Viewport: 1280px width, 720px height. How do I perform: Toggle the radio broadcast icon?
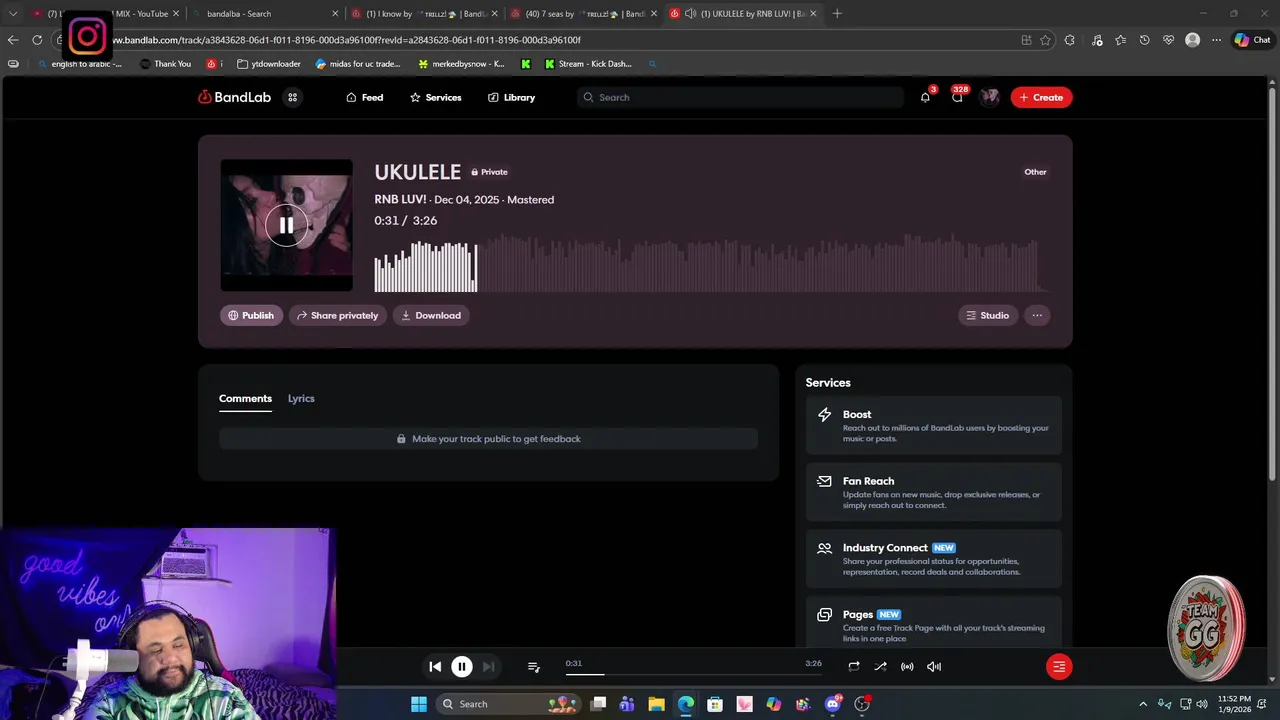[907, 666]
